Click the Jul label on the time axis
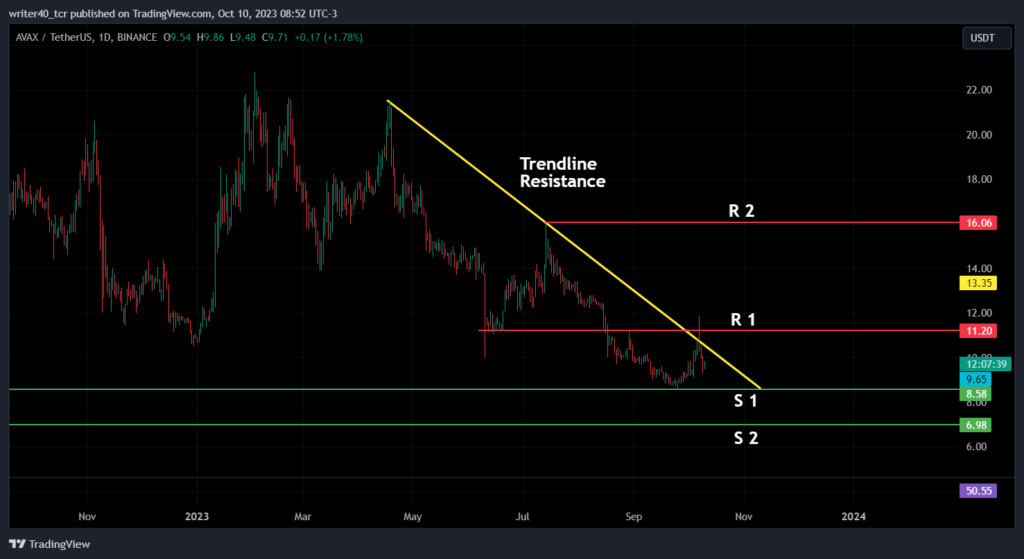Screen dimensions: 1024x559 [522, 517]
